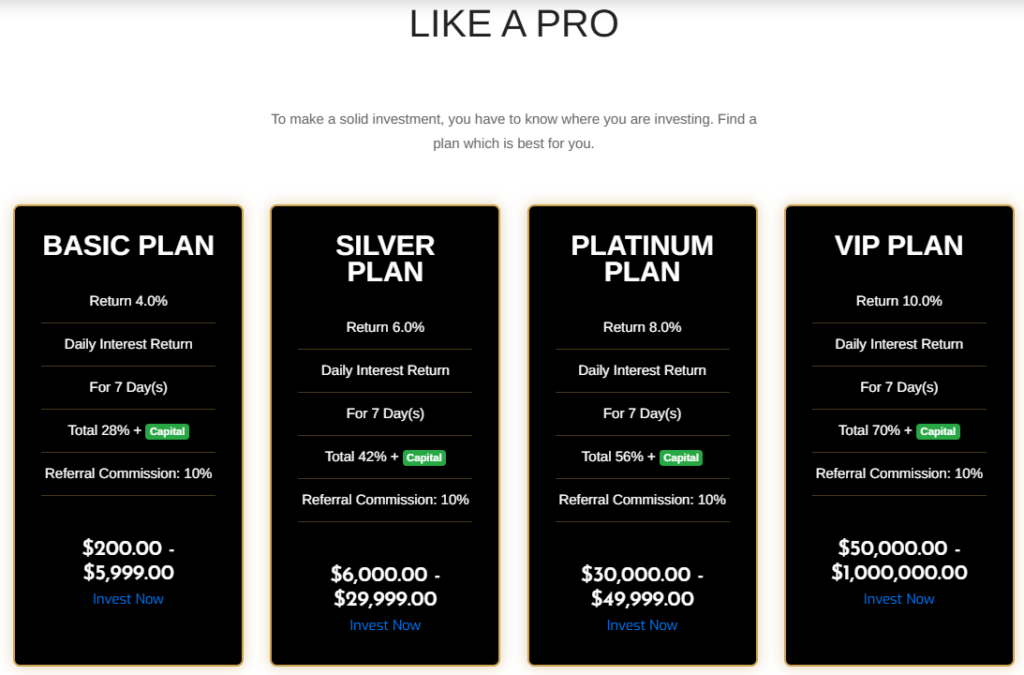The width and height of the screenshot is (1024, 675).
Task: Click Referral Commission: 10% in Platinum Plan
Action: (x=642, y=500)
